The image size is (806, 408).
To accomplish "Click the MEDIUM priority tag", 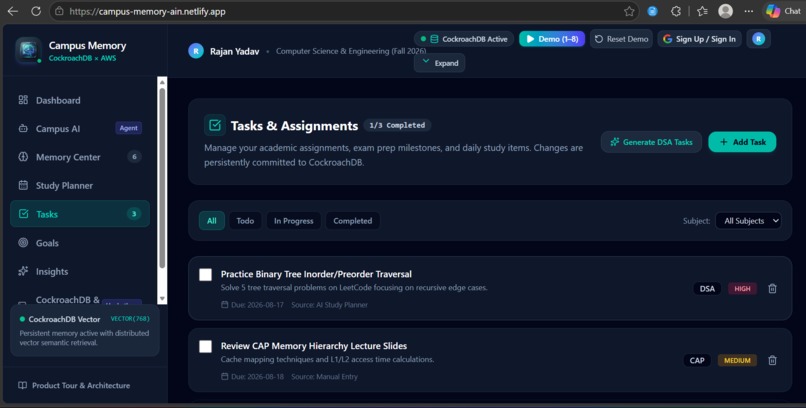I will click(737, 361).
